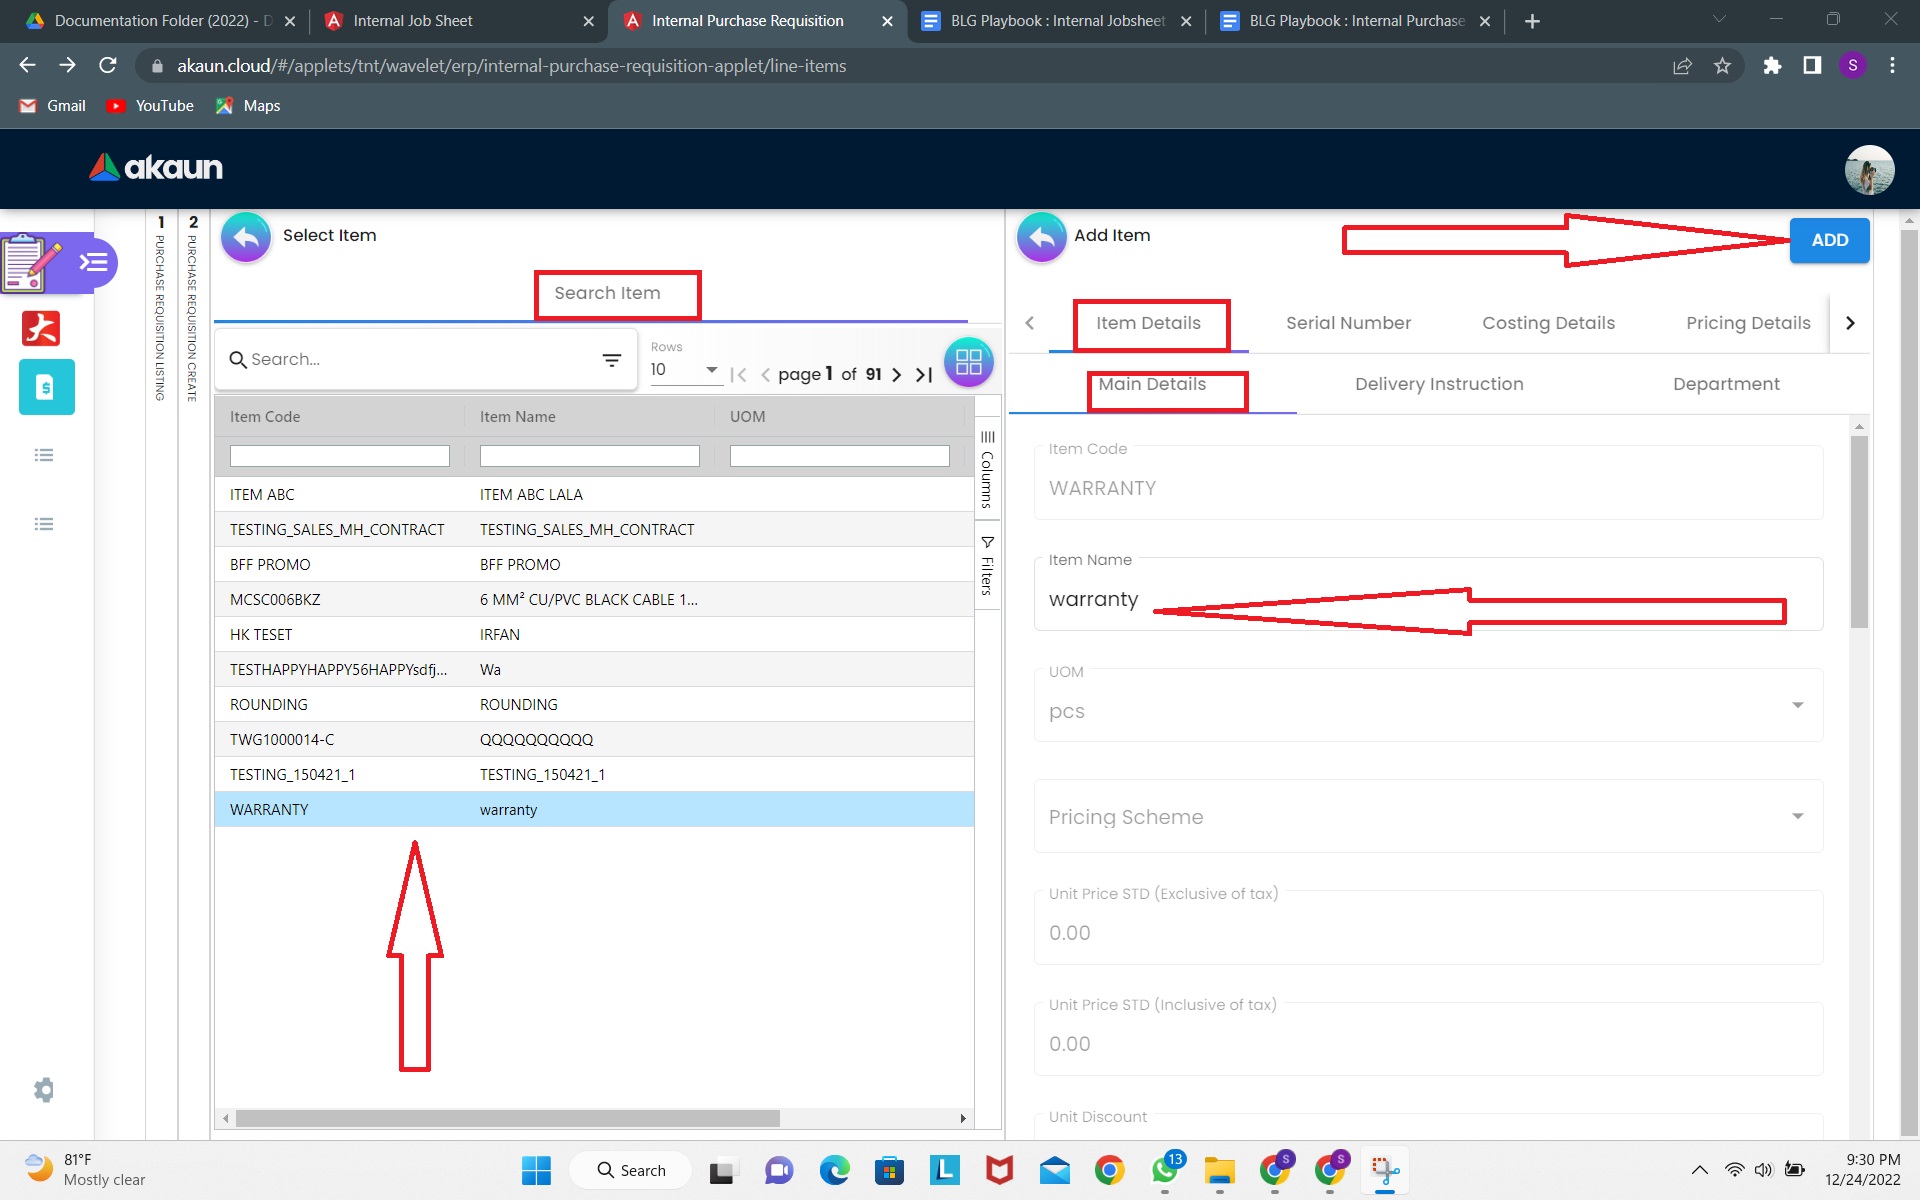1920x1200 pixels.
Task: Click the Item Code filter input
Action: (x=339, y=456)
